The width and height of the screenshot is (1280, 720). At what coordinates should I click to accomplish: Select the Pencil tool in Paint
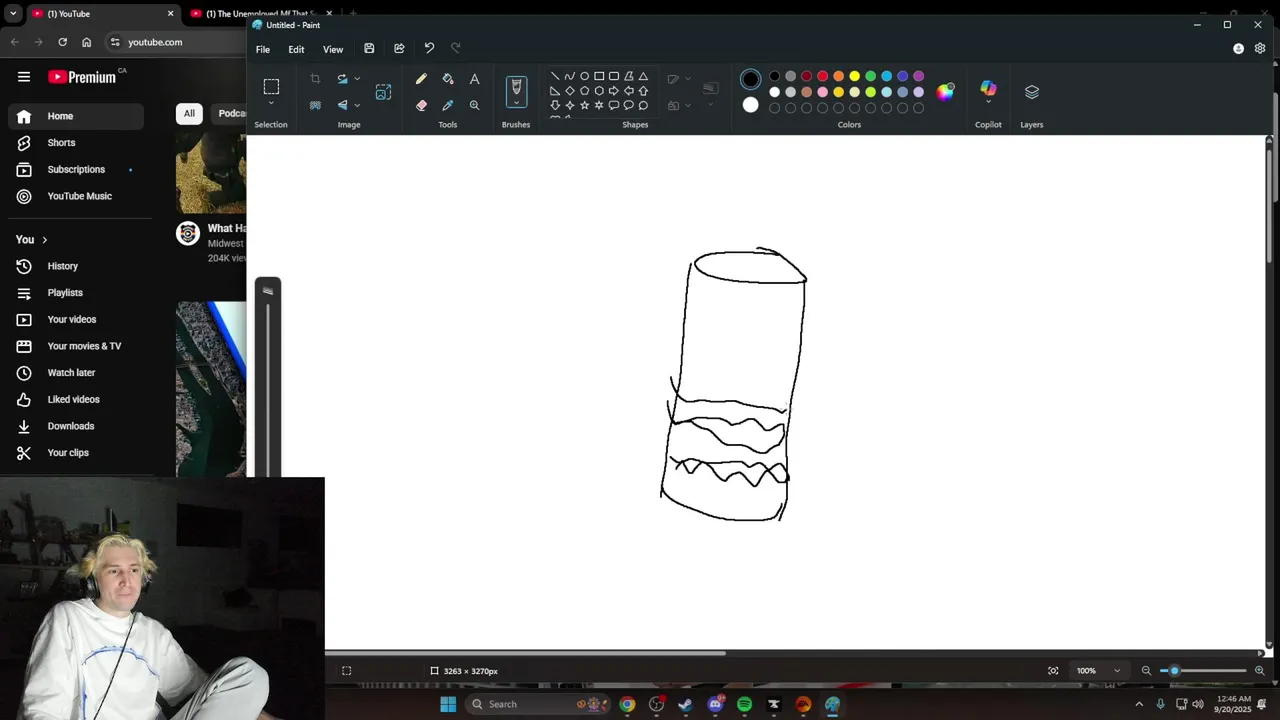coord(421,79)
